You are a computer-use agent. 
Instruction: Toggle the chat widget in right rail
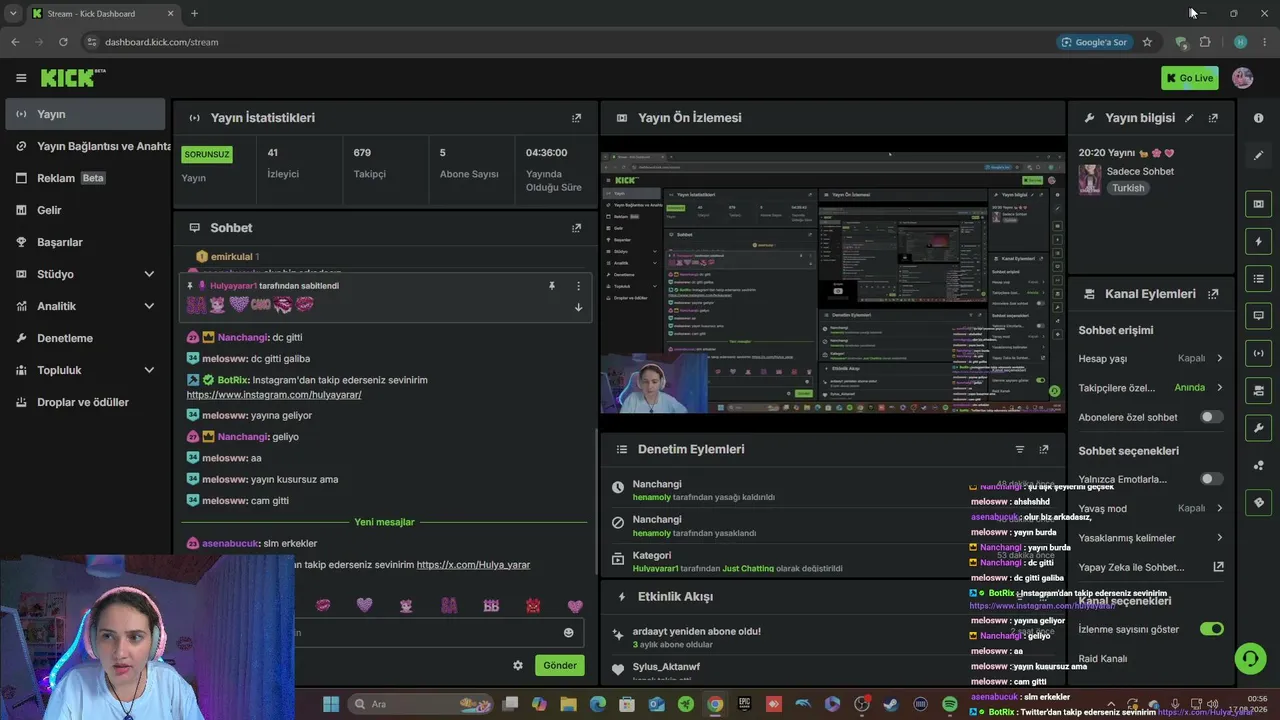click(1258, 316)
